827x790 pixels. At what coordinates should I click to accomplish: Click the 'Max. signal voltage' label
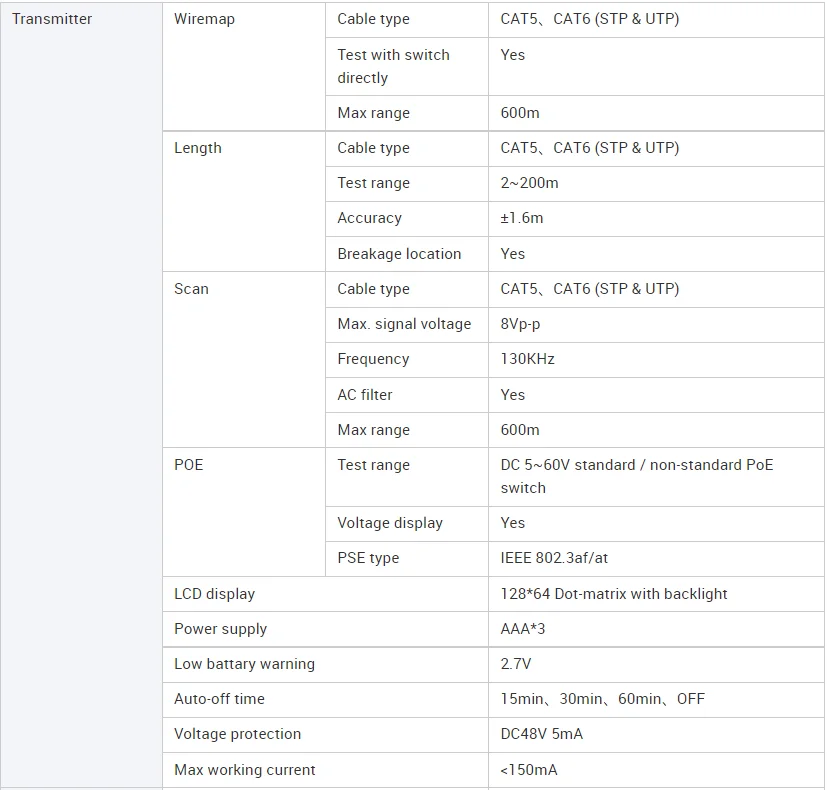click(x=404, y=324)
